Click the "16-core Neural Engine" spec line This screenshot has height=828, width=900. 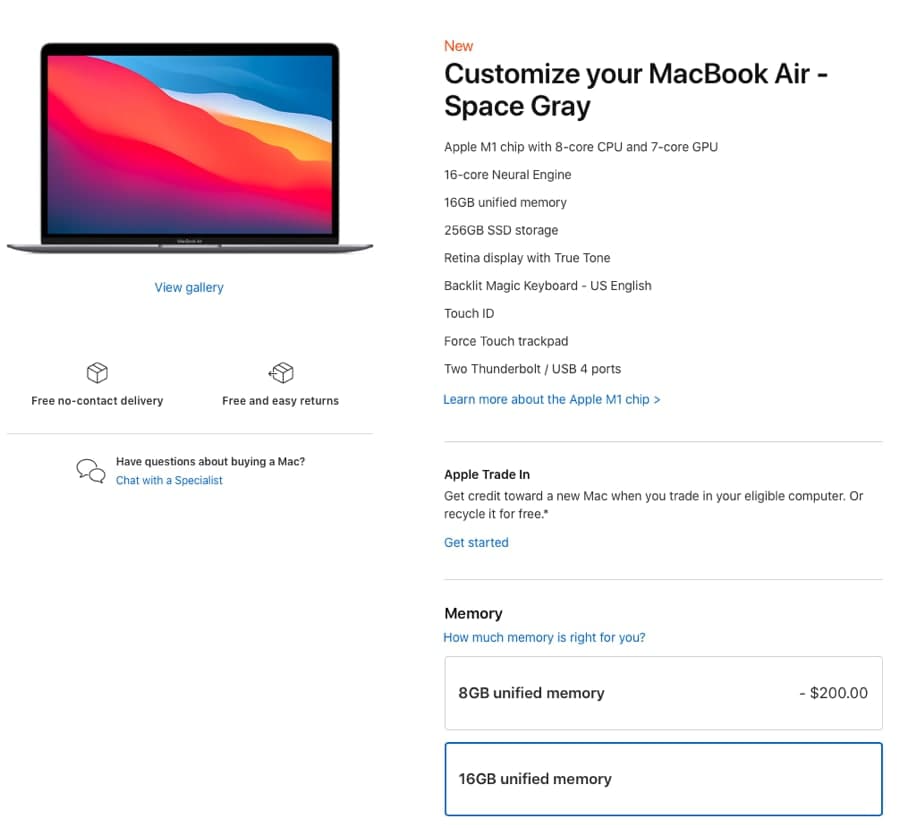[507, 174]
